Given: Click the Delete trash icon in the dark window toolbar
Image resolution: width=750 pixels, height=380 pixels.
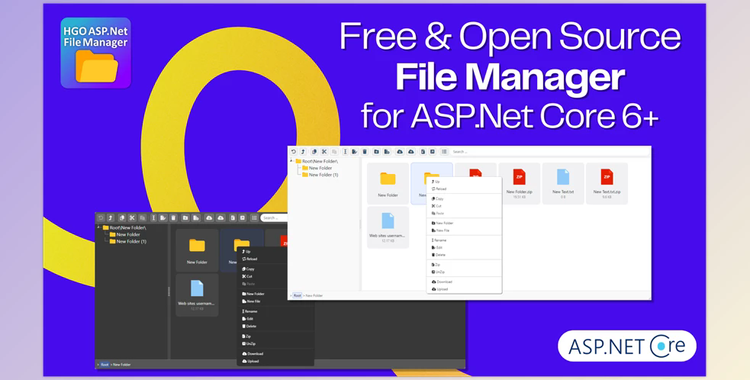Looking at the screenshot, I should coord(174,218).
